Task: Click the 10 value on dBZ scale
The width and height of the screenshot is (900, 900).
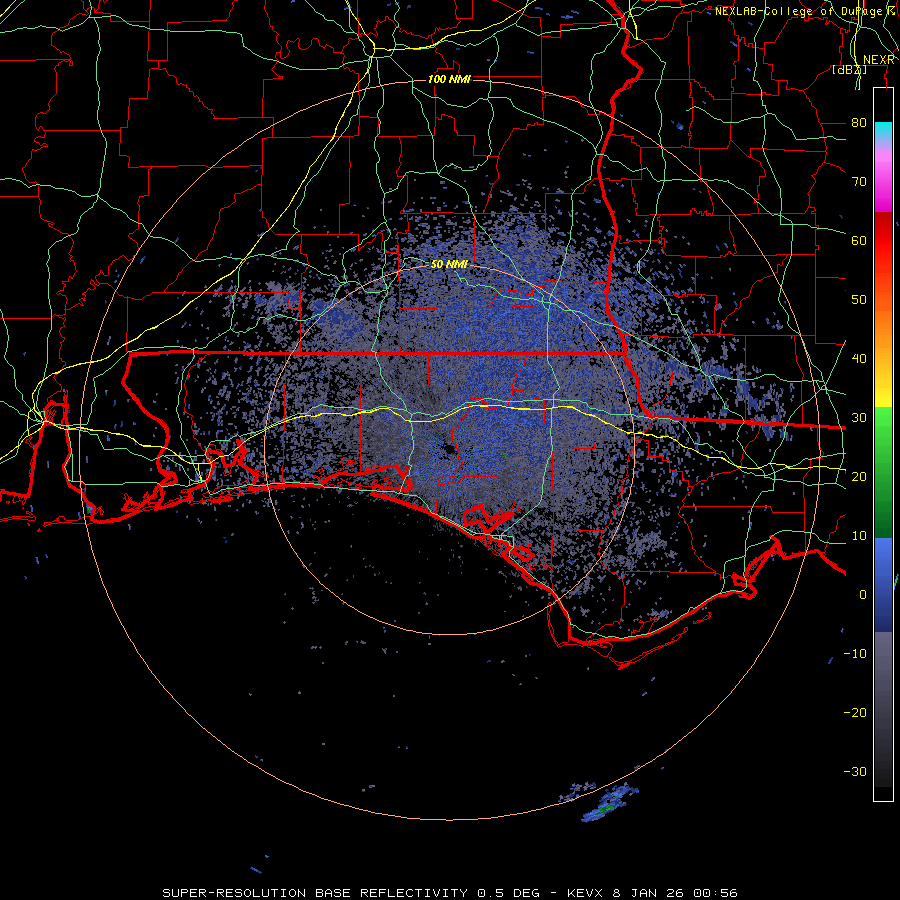Action: click(x=859, y=536)
